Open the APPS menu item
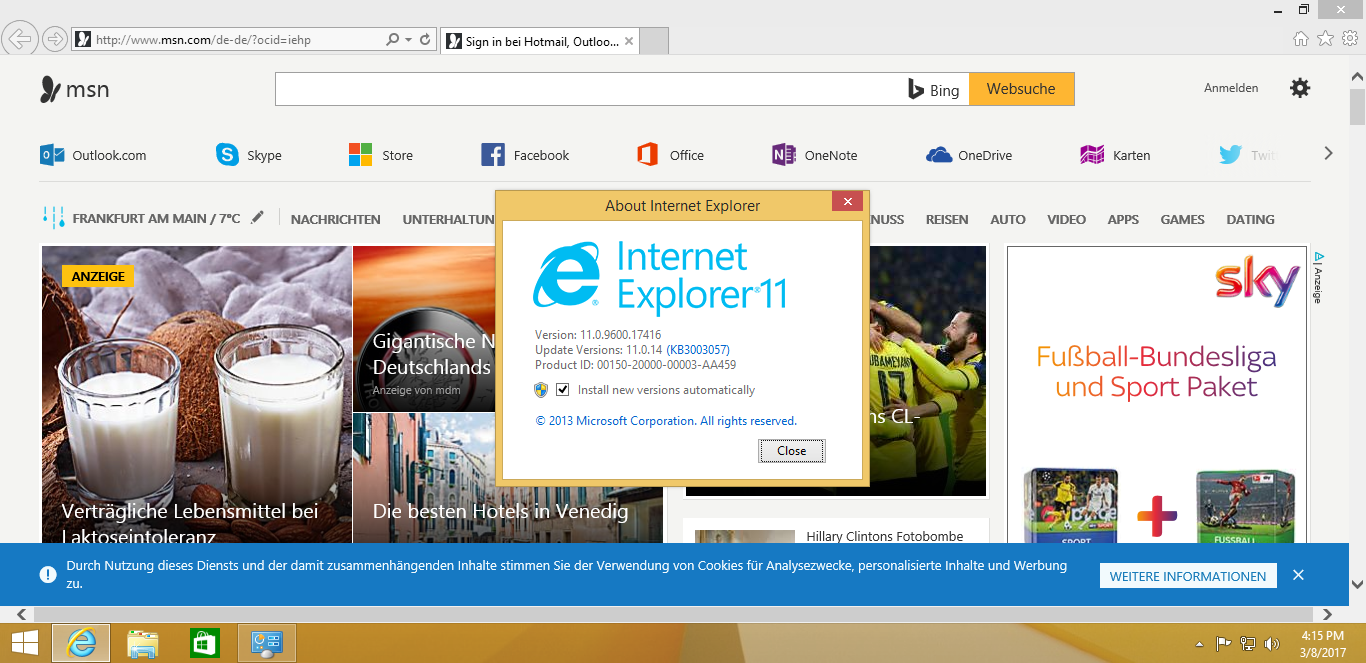The image size is (1366, 663). (1123, 219)
